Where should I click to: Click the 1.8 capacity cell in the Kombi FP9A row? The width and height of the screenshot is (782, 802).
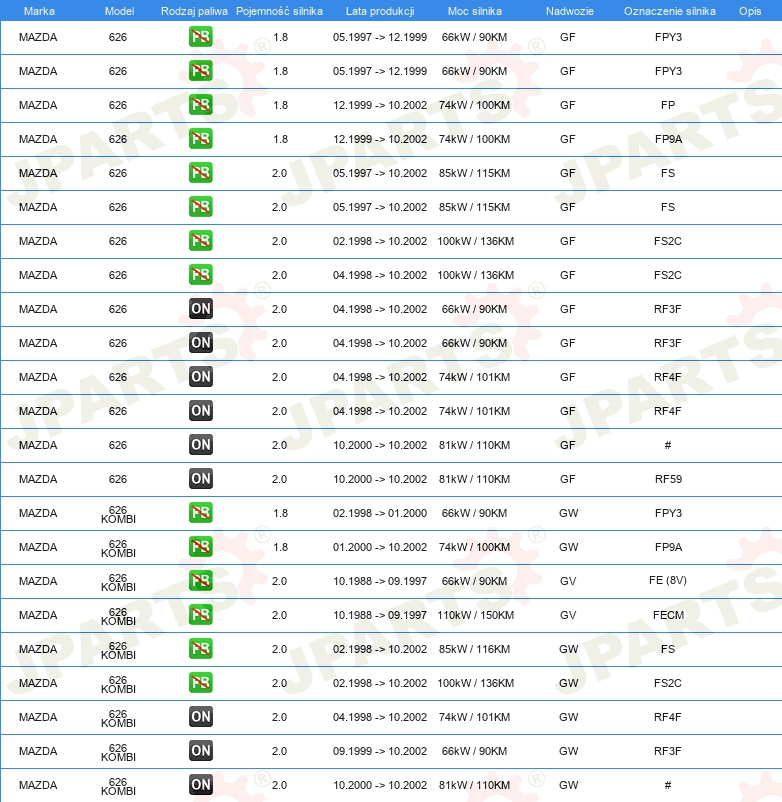tap(280, 547)
